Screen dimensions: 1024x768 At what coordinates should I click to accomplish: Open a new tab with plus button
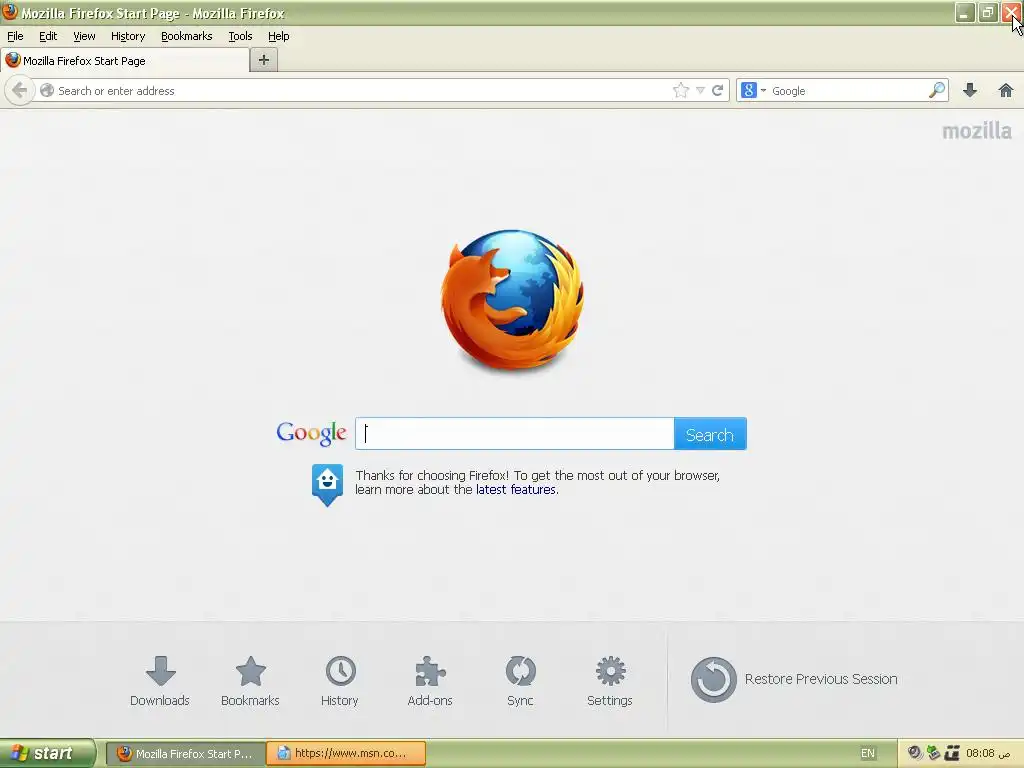click(x=264, y=60)
